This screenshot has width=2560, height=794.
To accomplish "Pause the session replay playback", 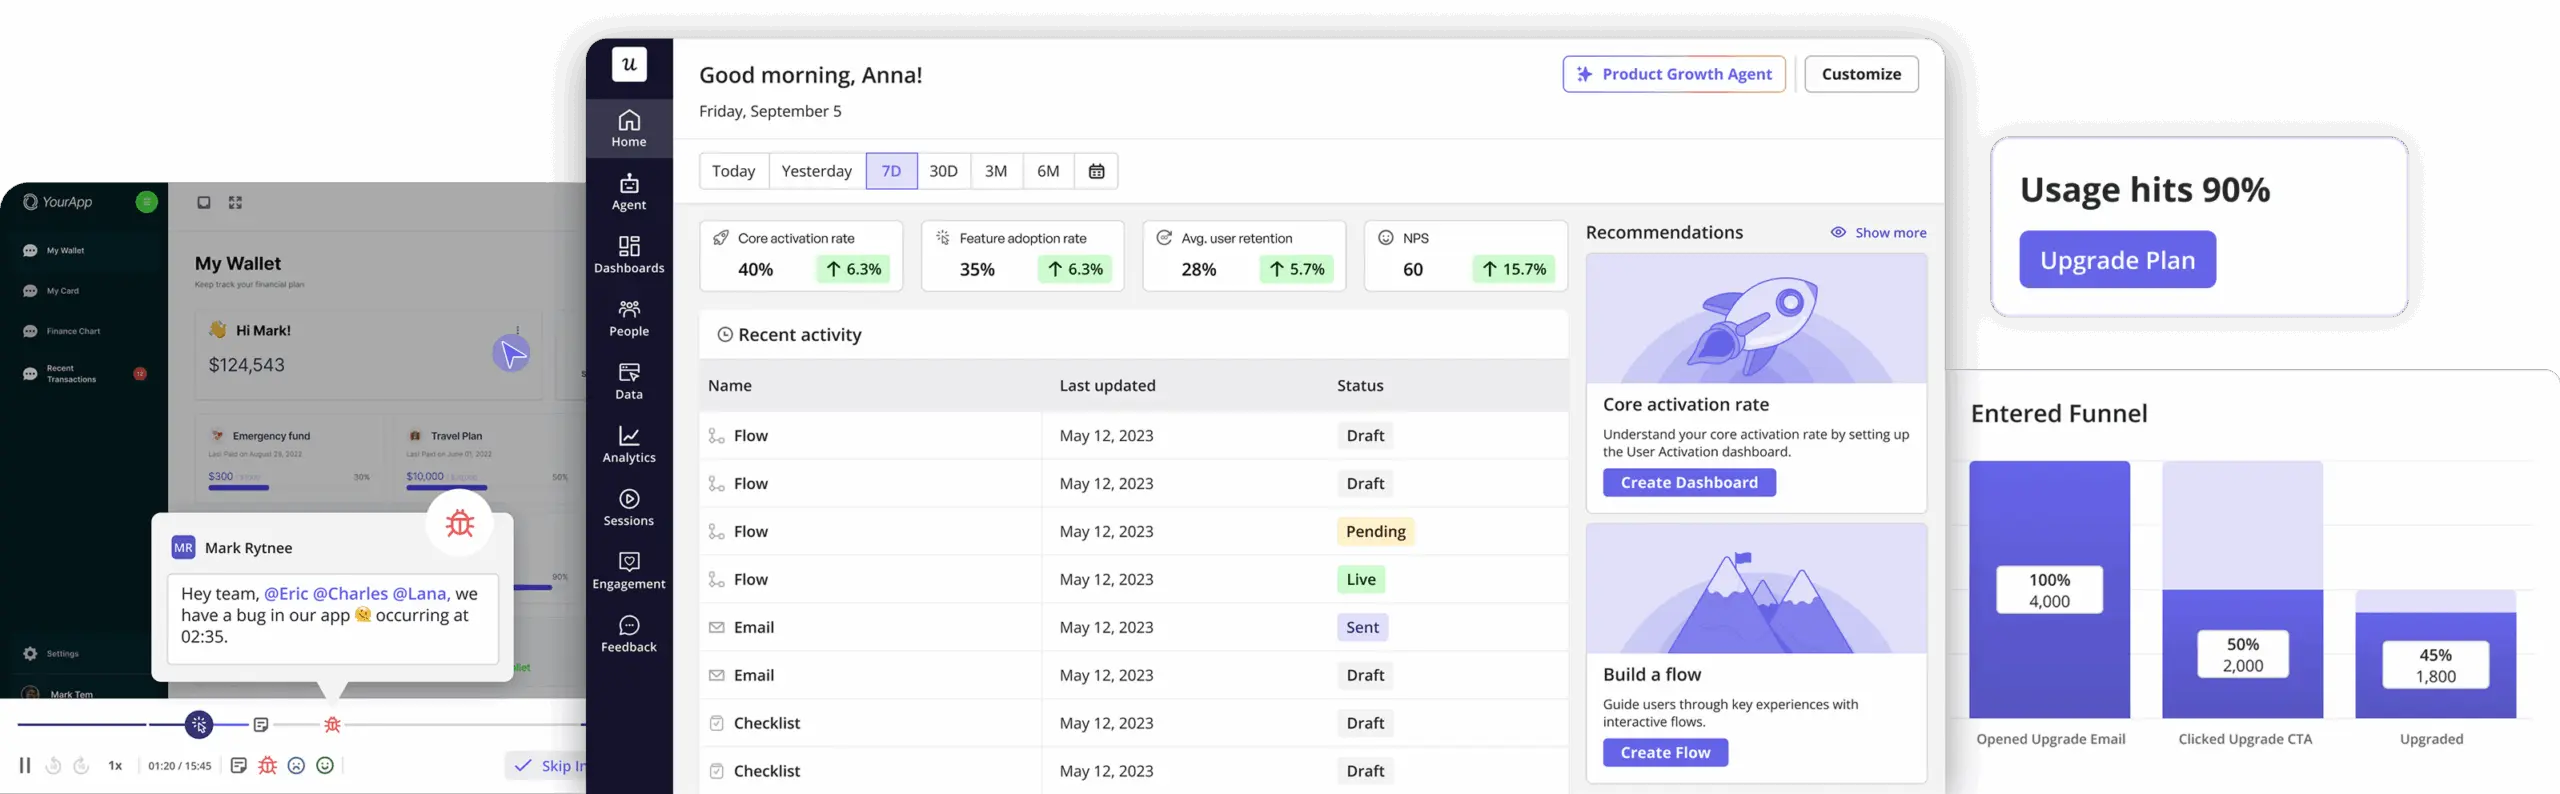I will point(25,765).
